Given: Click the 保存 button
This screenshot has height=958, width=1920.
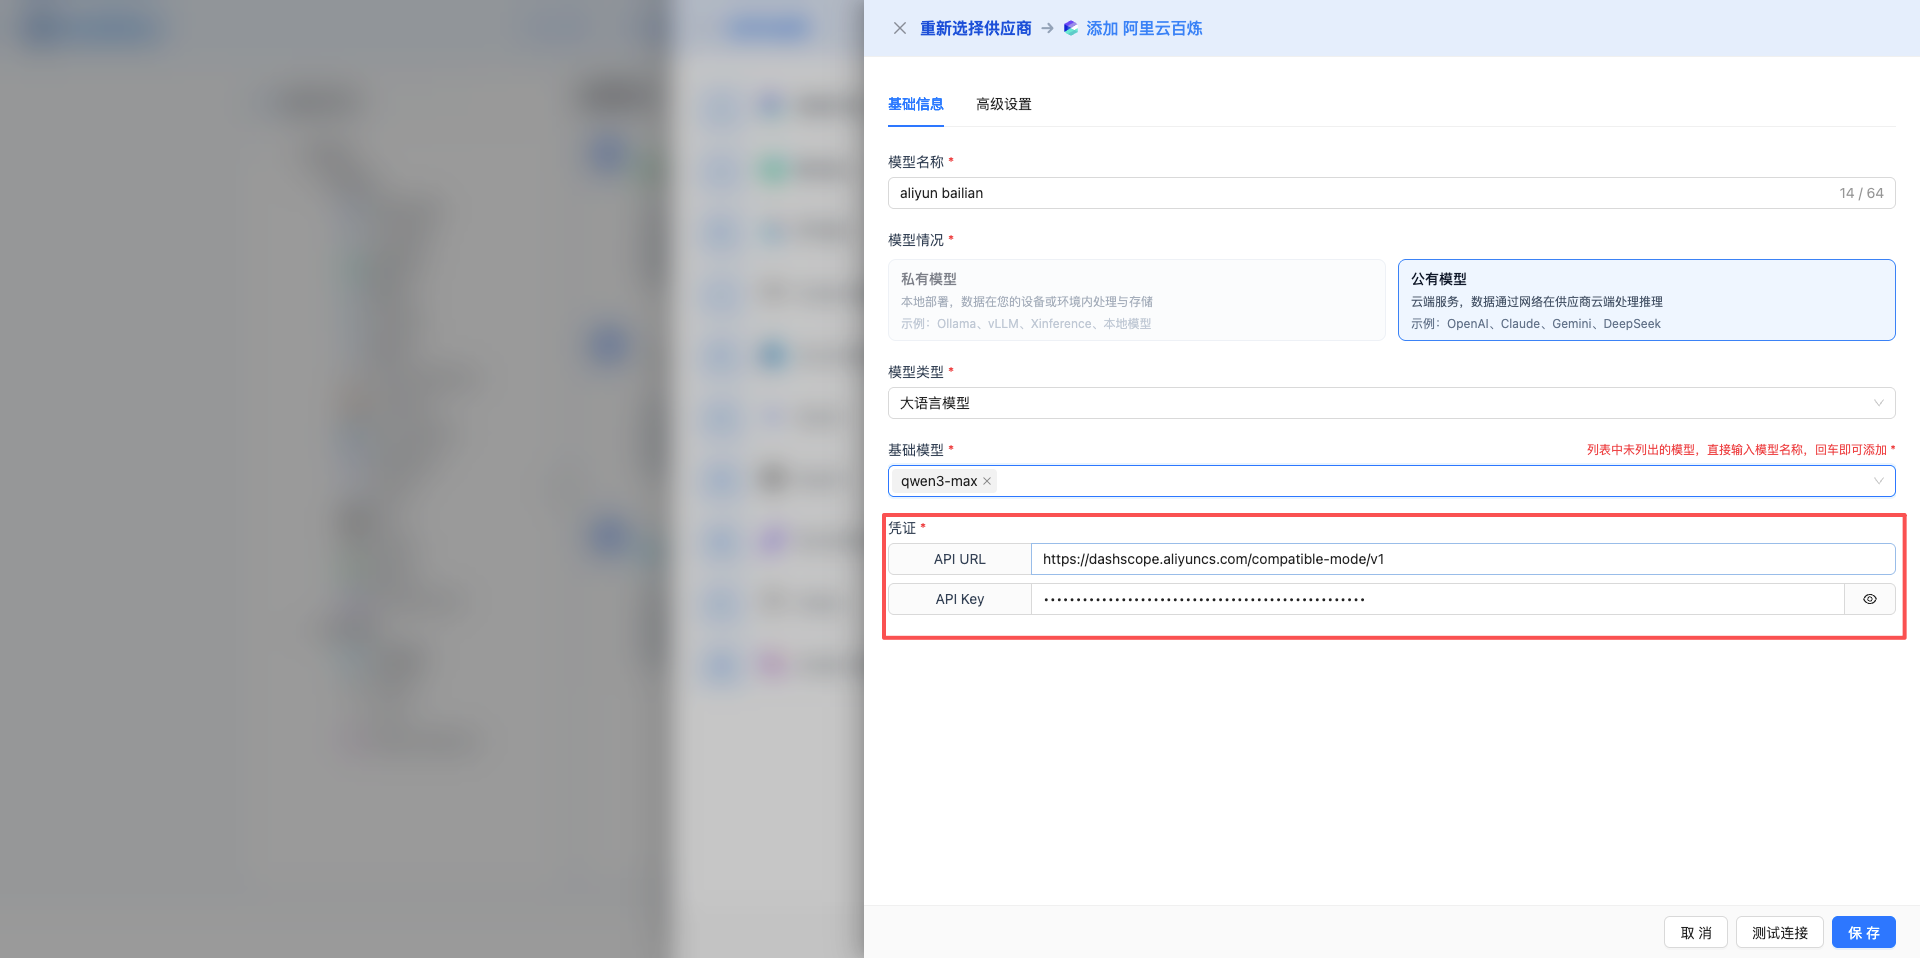Looking at the screenshot, I should click(x=1863, y=932).
